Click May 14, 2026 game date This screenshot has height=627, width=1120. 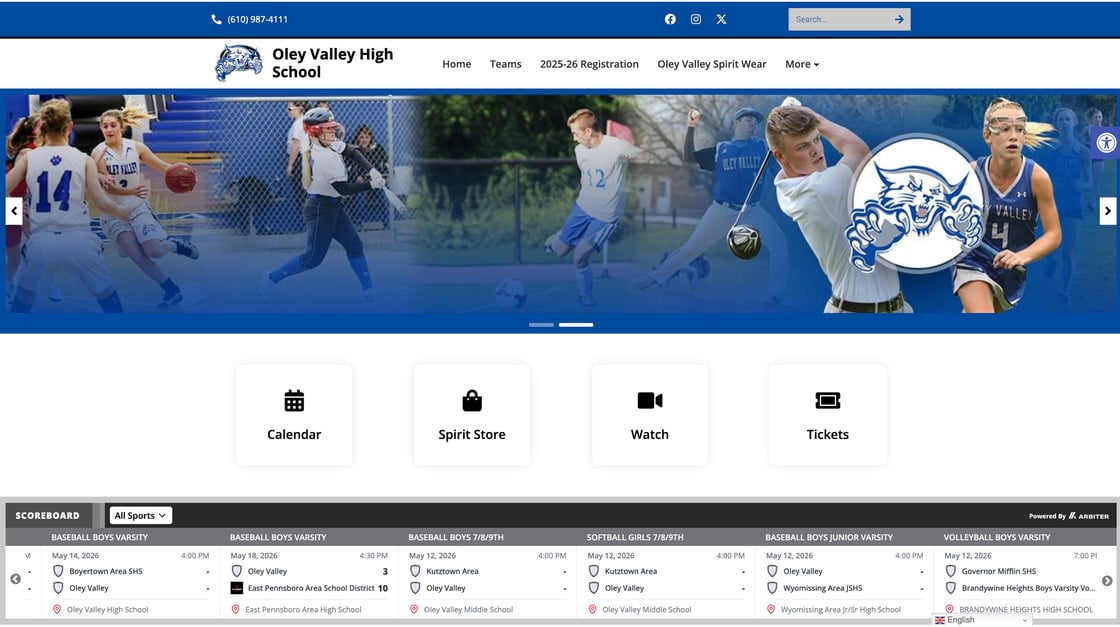point(75,556)
